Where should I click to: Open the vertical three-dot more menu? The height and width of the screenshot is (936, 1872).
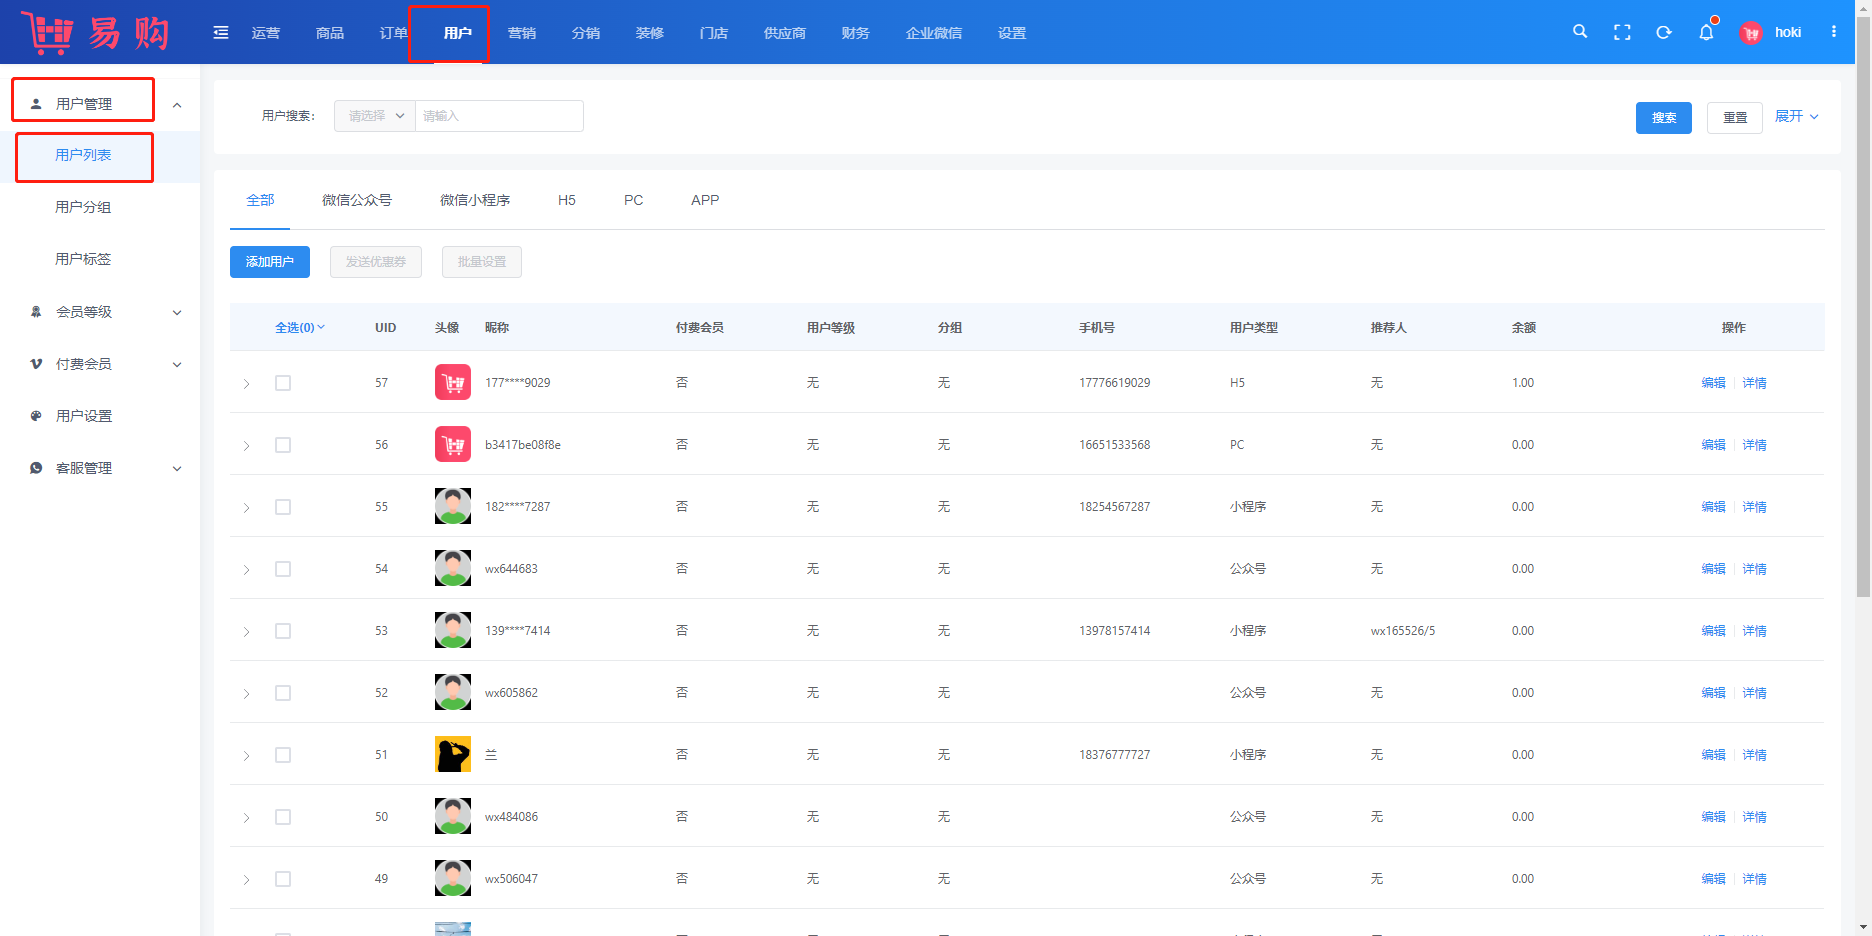point(1834,32)
